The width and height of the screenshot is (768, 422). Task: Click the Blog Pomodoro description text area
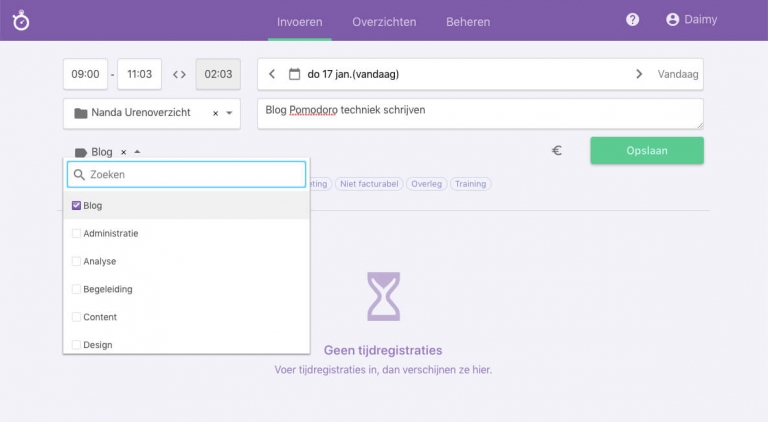[480, 114]
